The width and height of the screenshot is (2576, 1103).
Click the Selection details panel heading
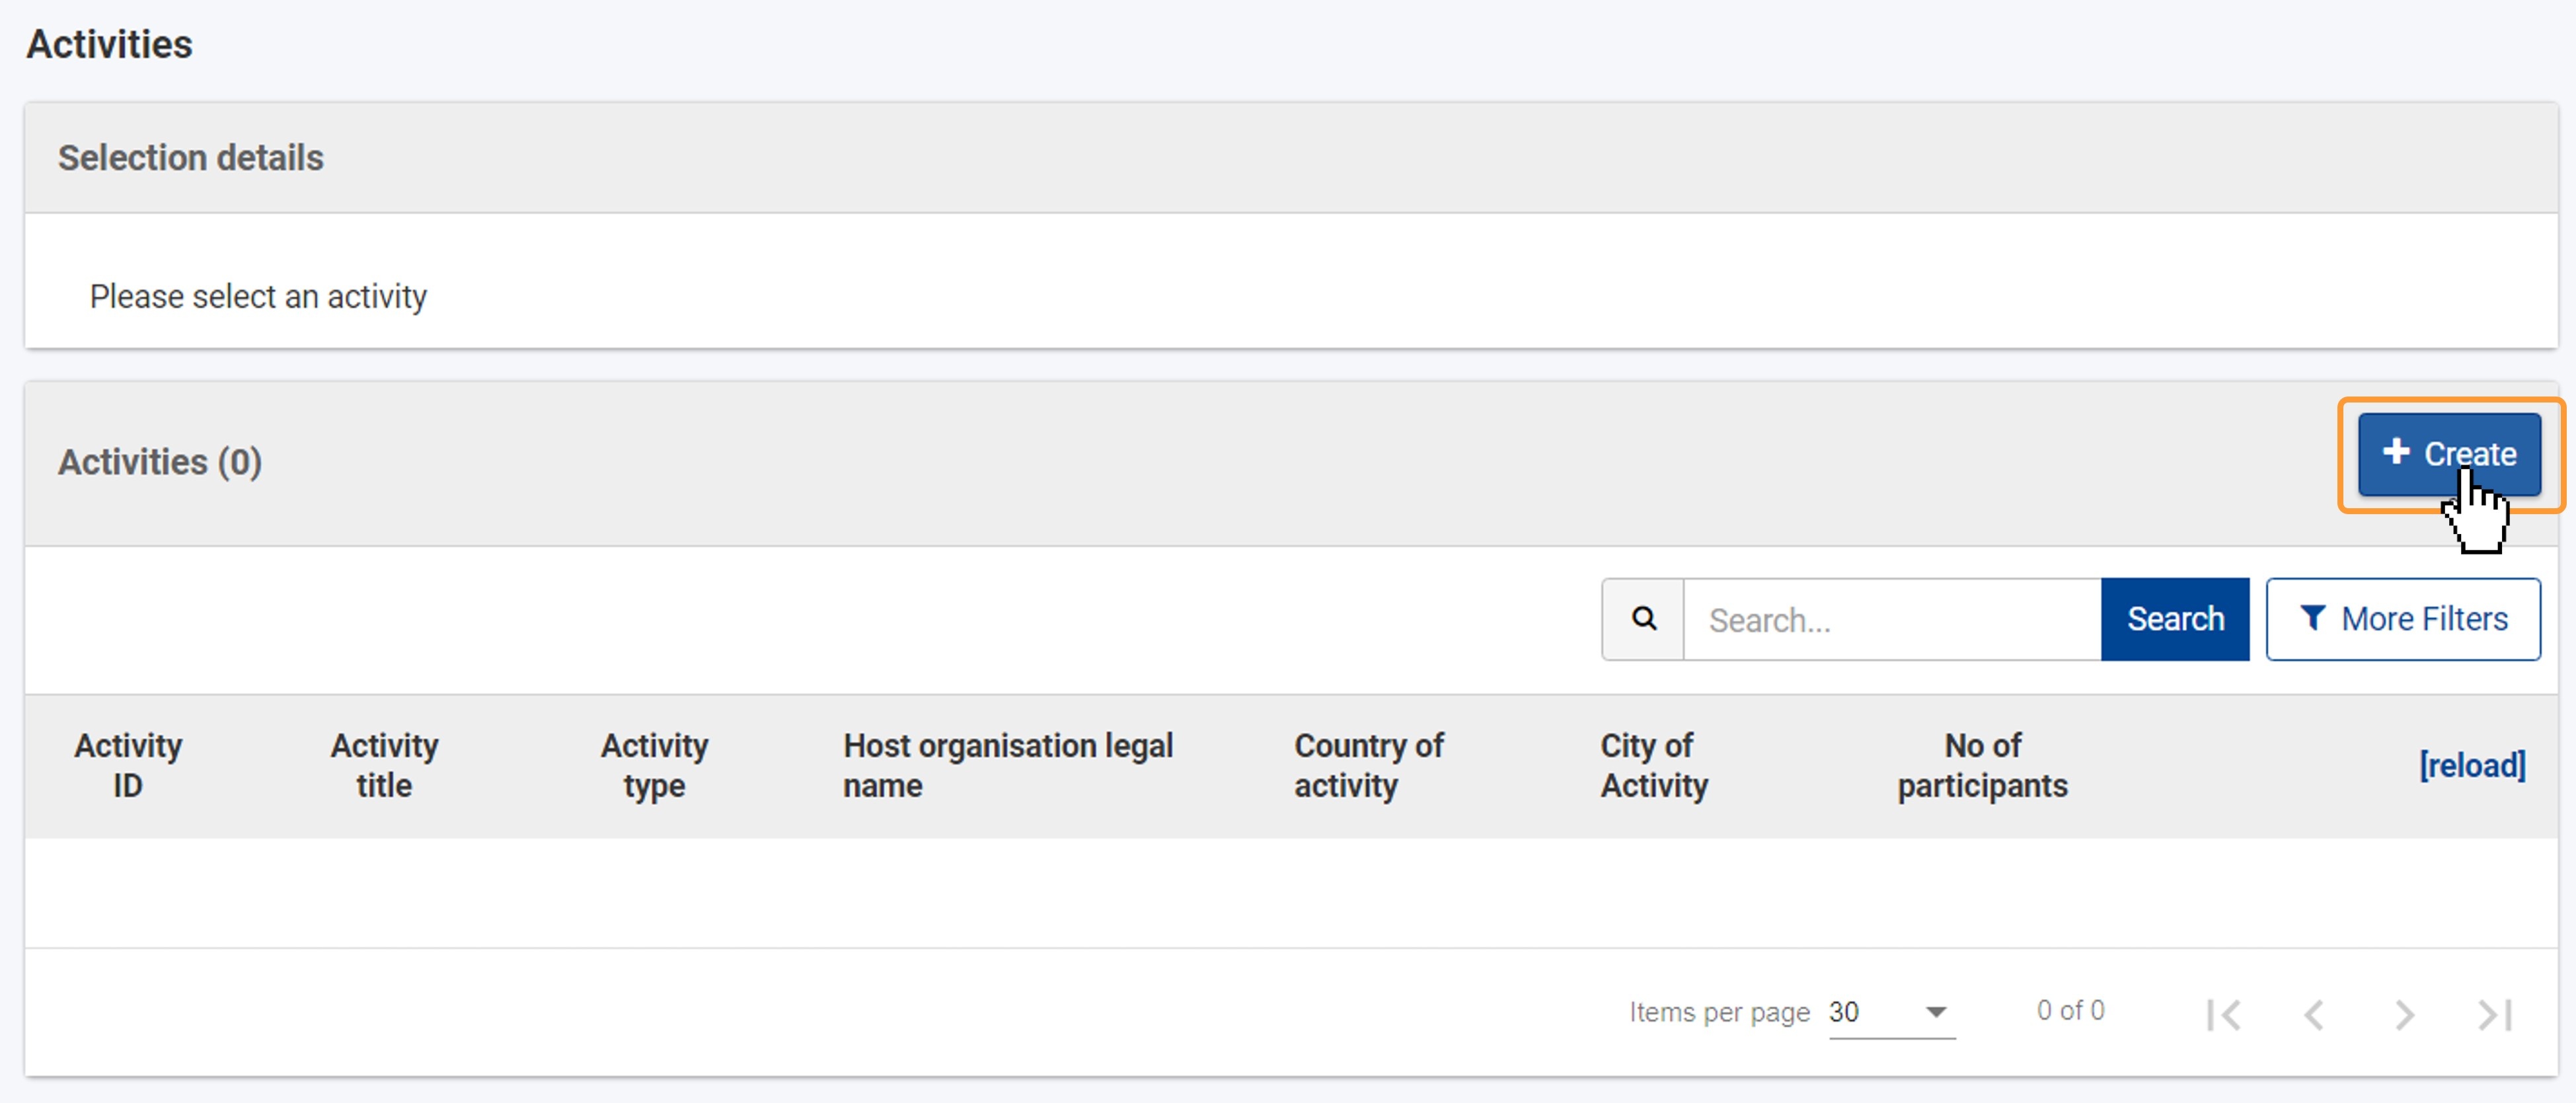click(x=190, y=158)
